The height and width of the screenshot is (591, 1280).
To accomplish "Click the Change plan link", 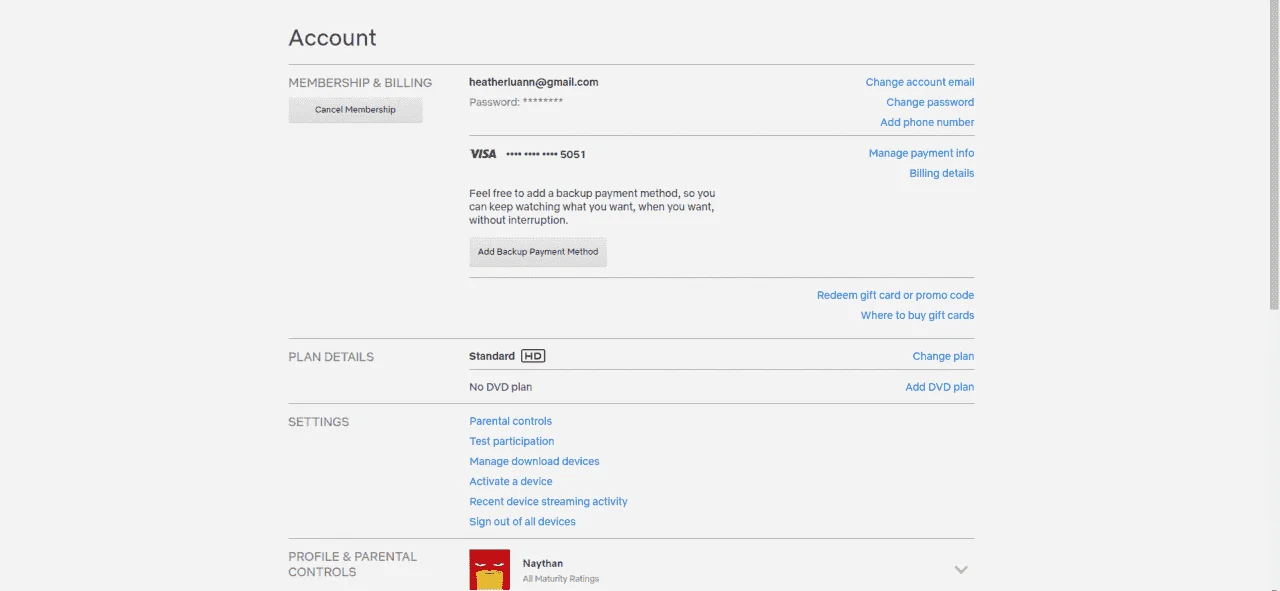I will coord(943,356).
